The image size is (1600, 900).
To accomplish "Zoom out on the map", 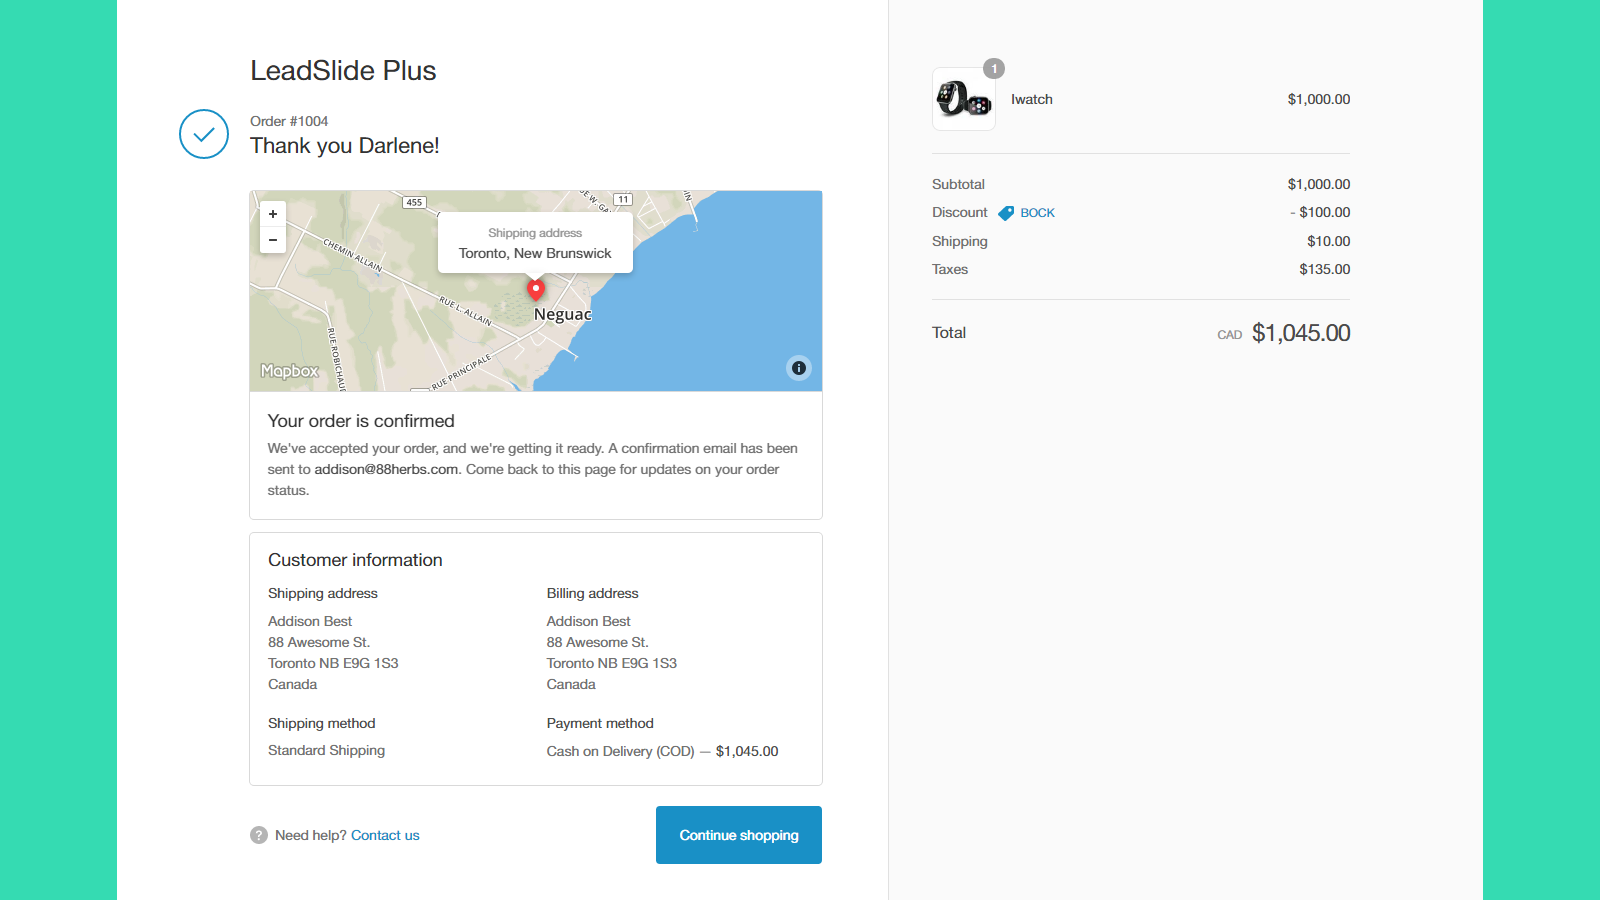I will [x=273, y=240].
